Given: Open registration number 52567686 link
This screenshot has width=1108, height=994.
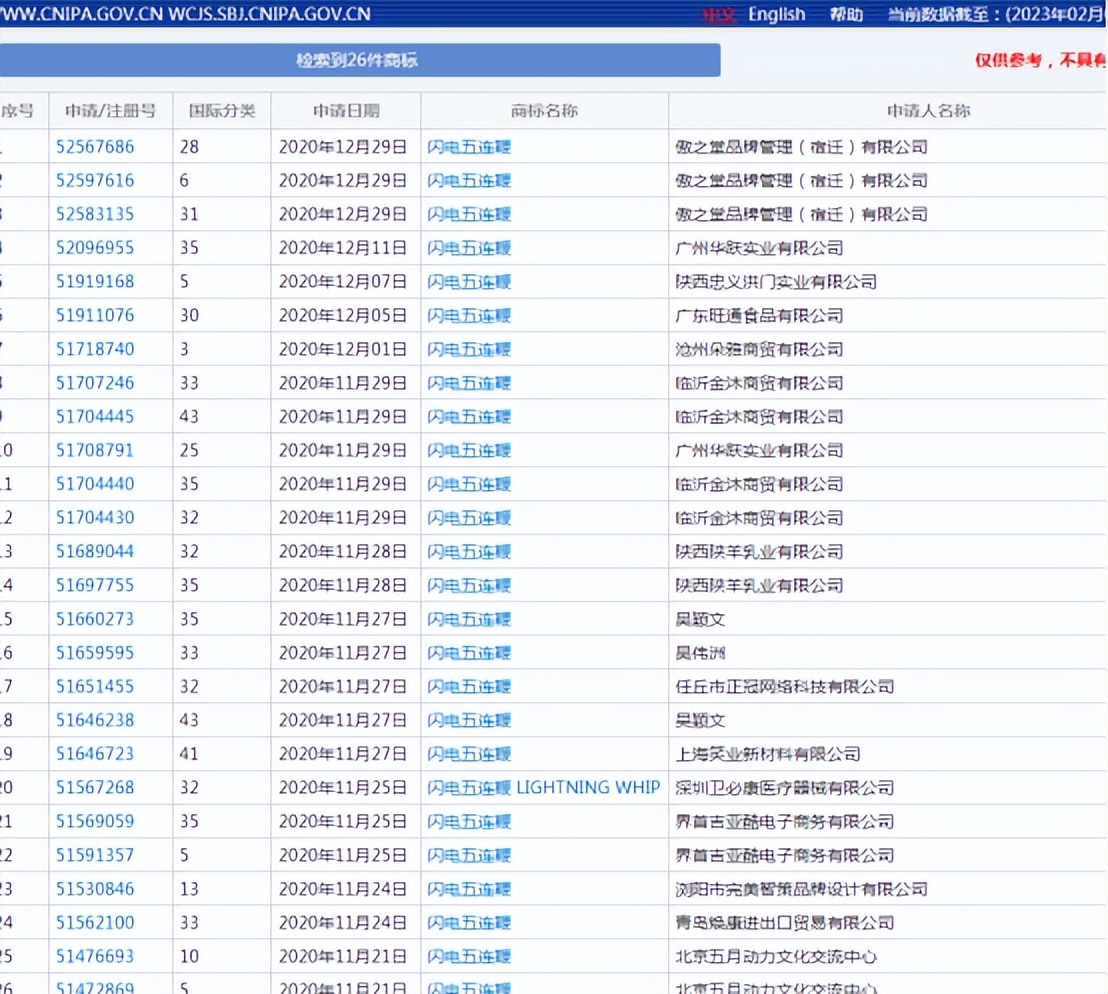Looking at the screenshot, I should 95,147.
